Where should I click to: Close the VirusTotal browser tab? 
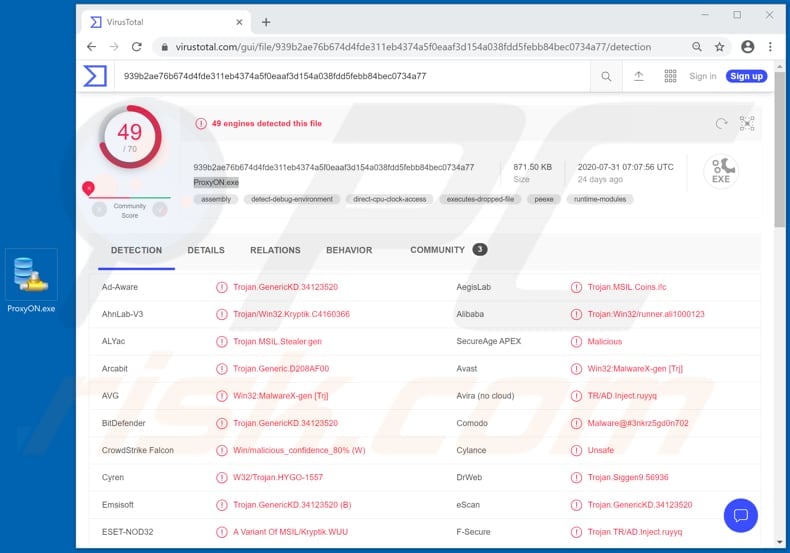tap(239, 22)
